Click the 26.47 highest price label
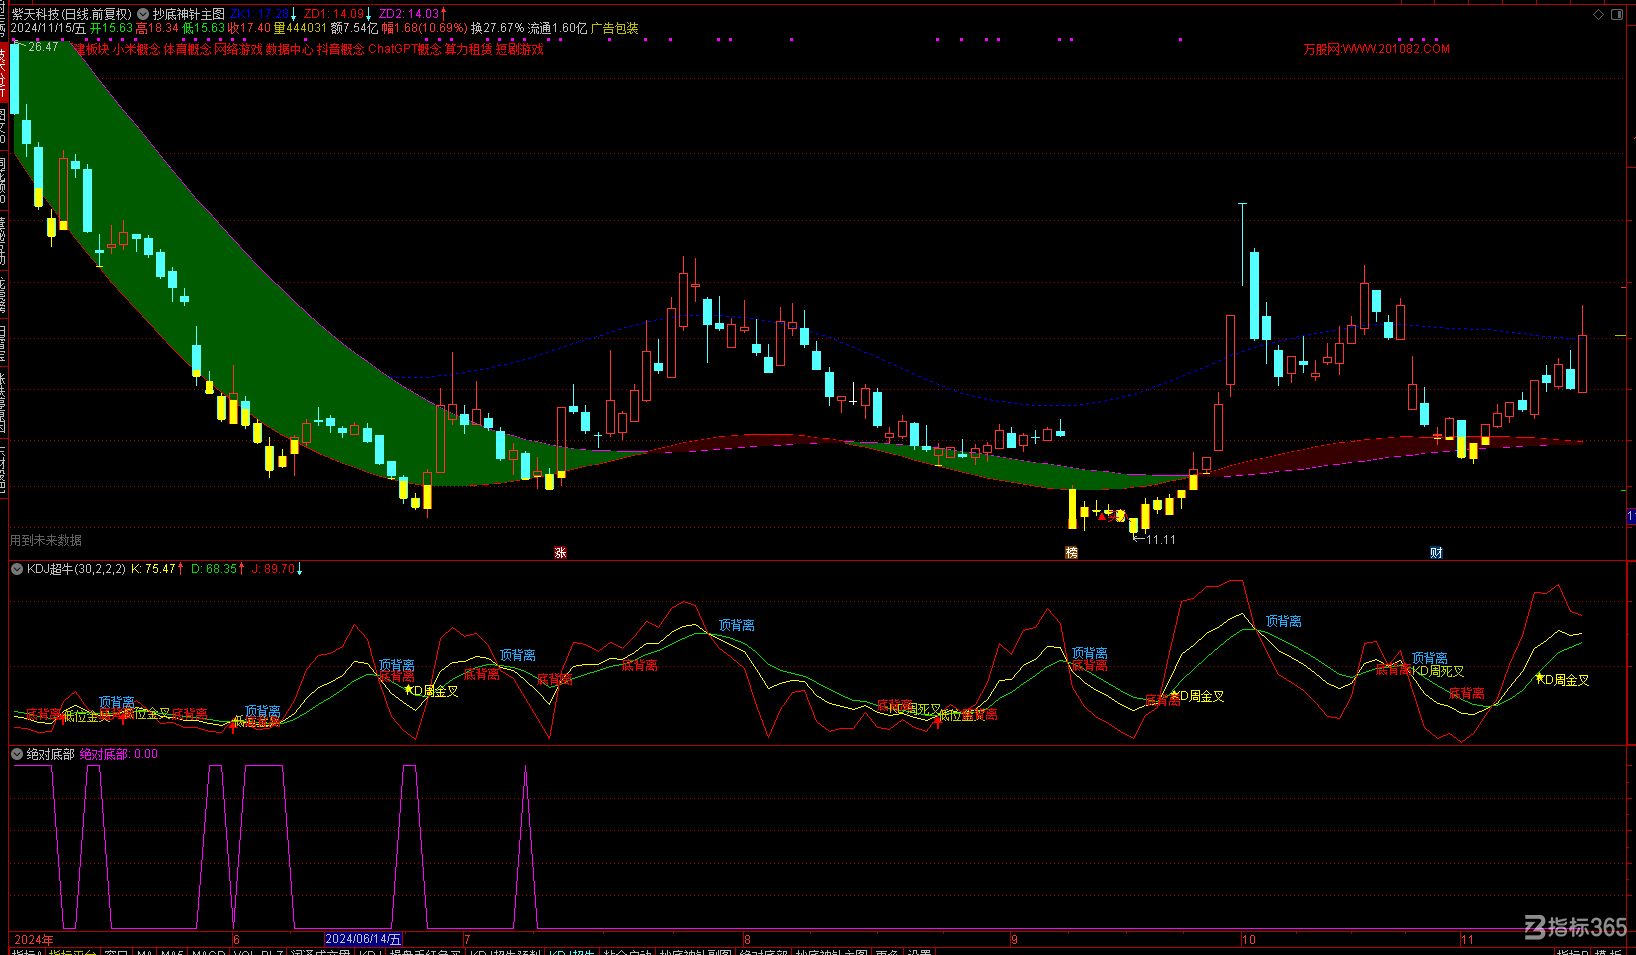 coord(43,47)
